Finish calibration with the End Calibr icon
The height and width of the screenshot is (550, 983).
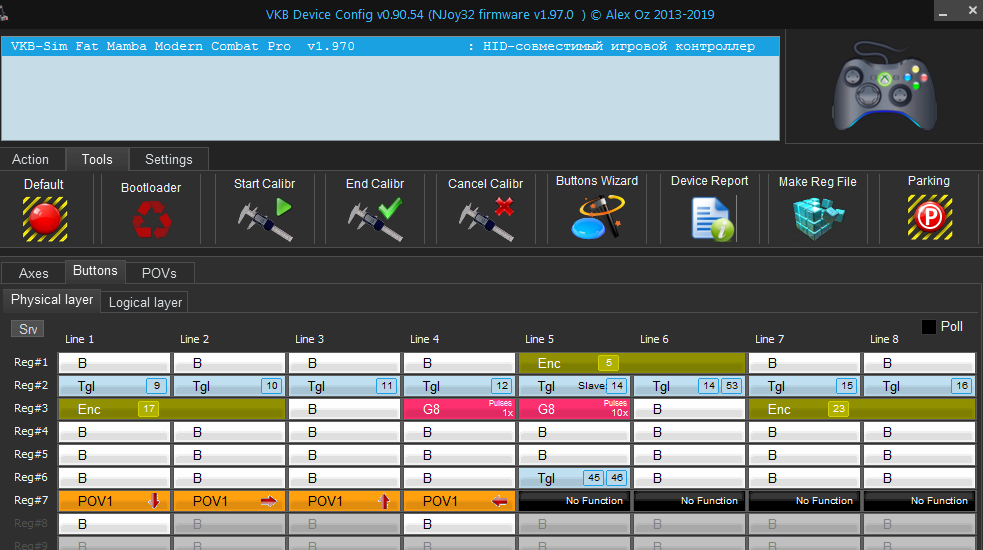click(x=375, y=219)
